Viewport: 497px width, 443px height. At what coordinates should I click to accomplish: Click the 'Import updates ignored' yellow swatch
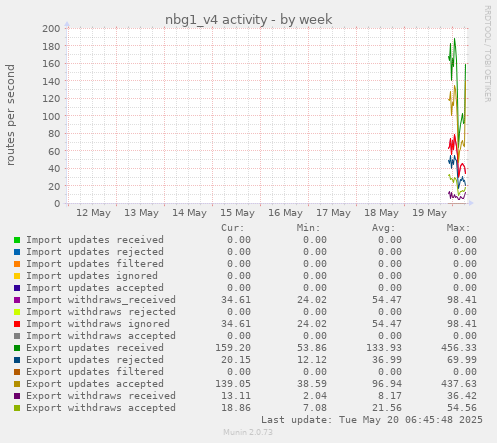[17, 276]
